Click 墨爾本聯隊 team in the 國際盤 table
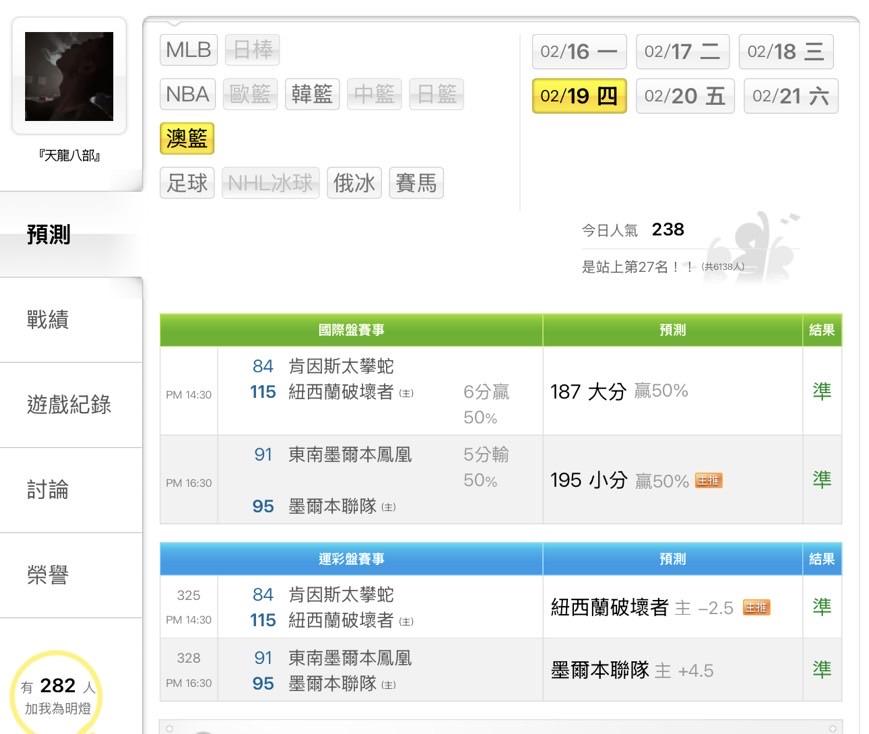 tap(332, 506)
